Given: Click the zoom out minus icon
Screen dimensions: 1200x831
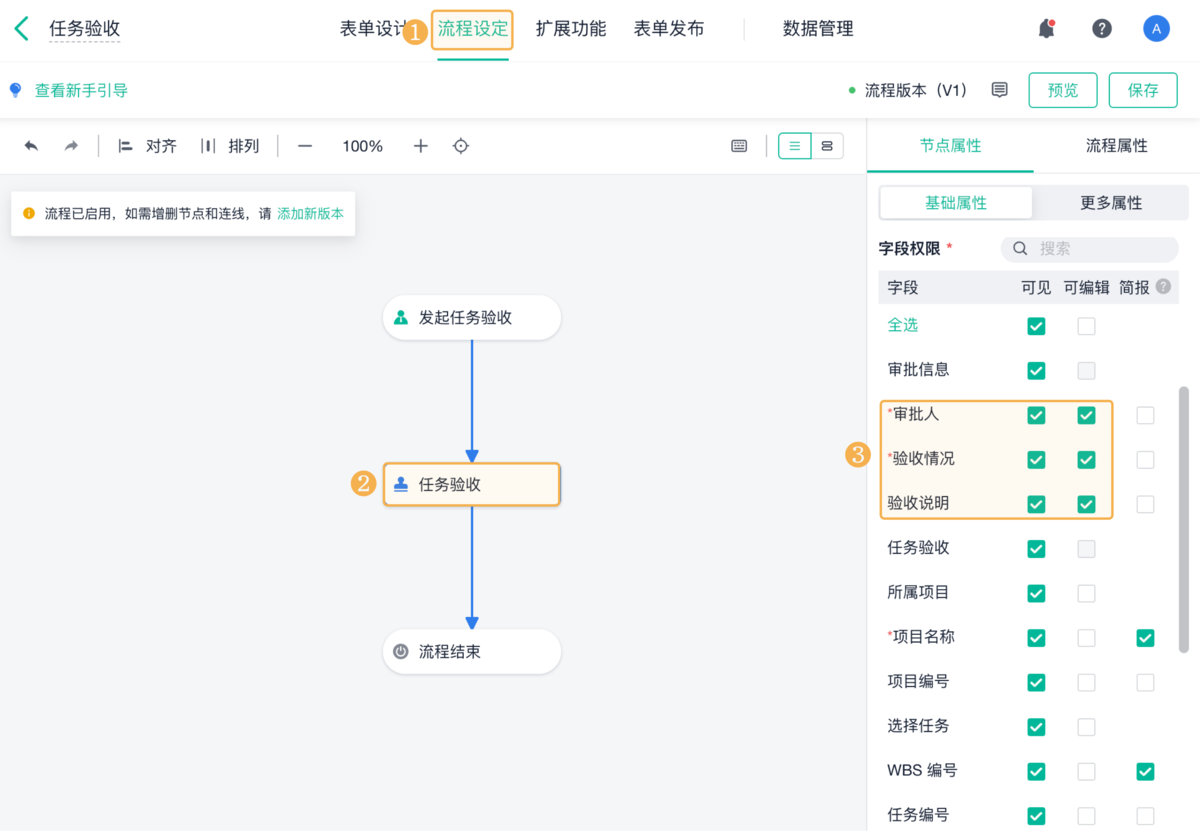Looking at the screenshot, I should tap(304, 145).
